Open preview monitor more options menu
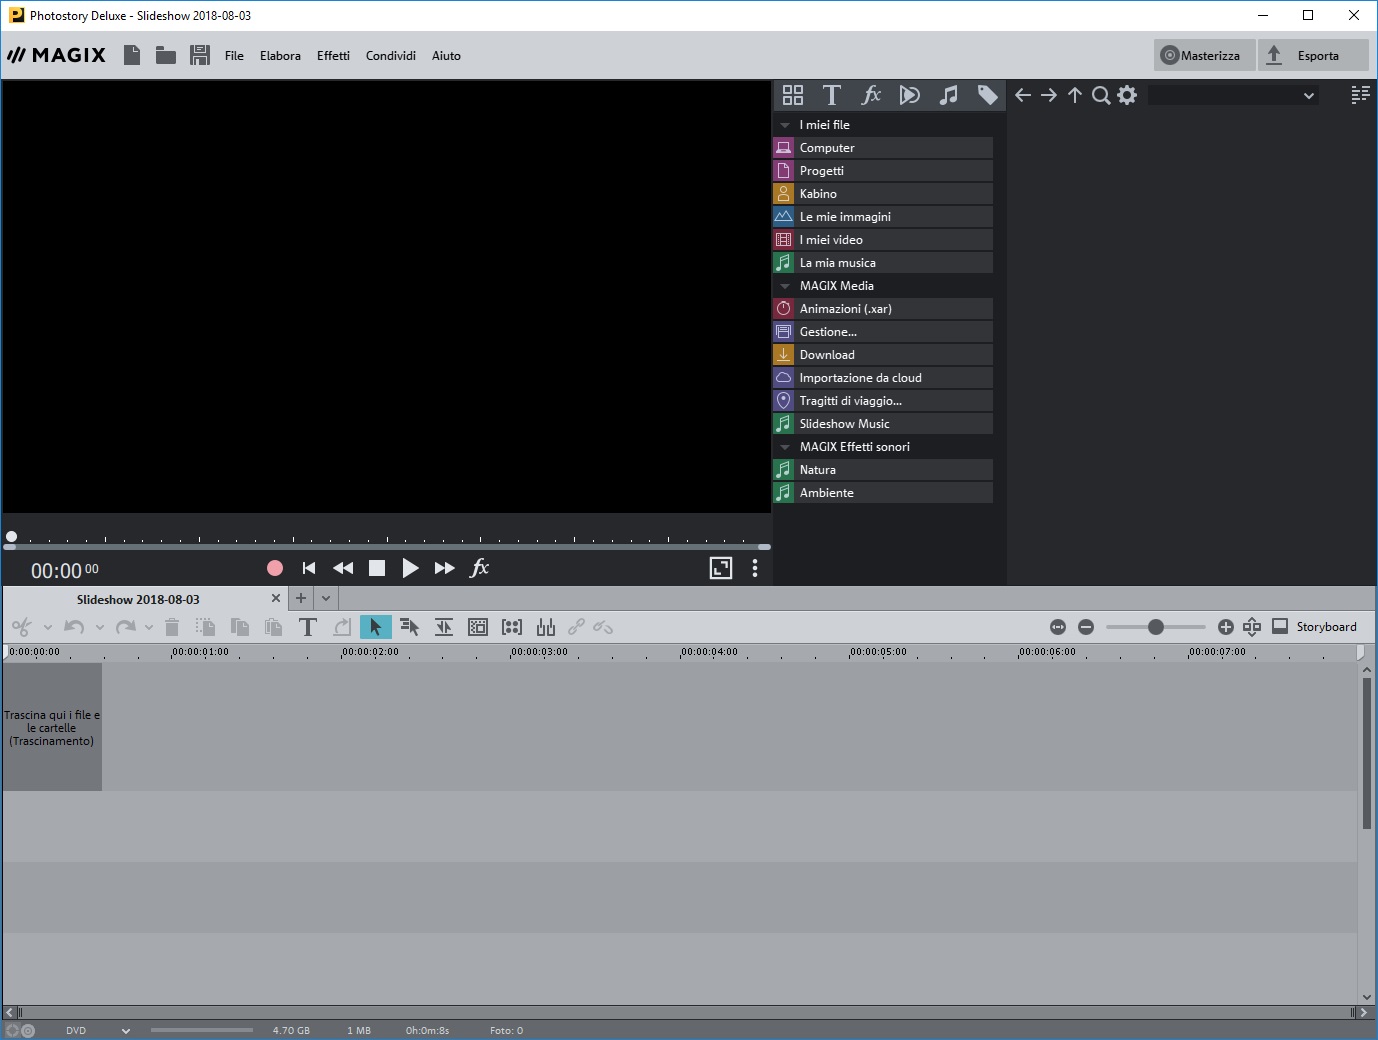 [755, 568]
